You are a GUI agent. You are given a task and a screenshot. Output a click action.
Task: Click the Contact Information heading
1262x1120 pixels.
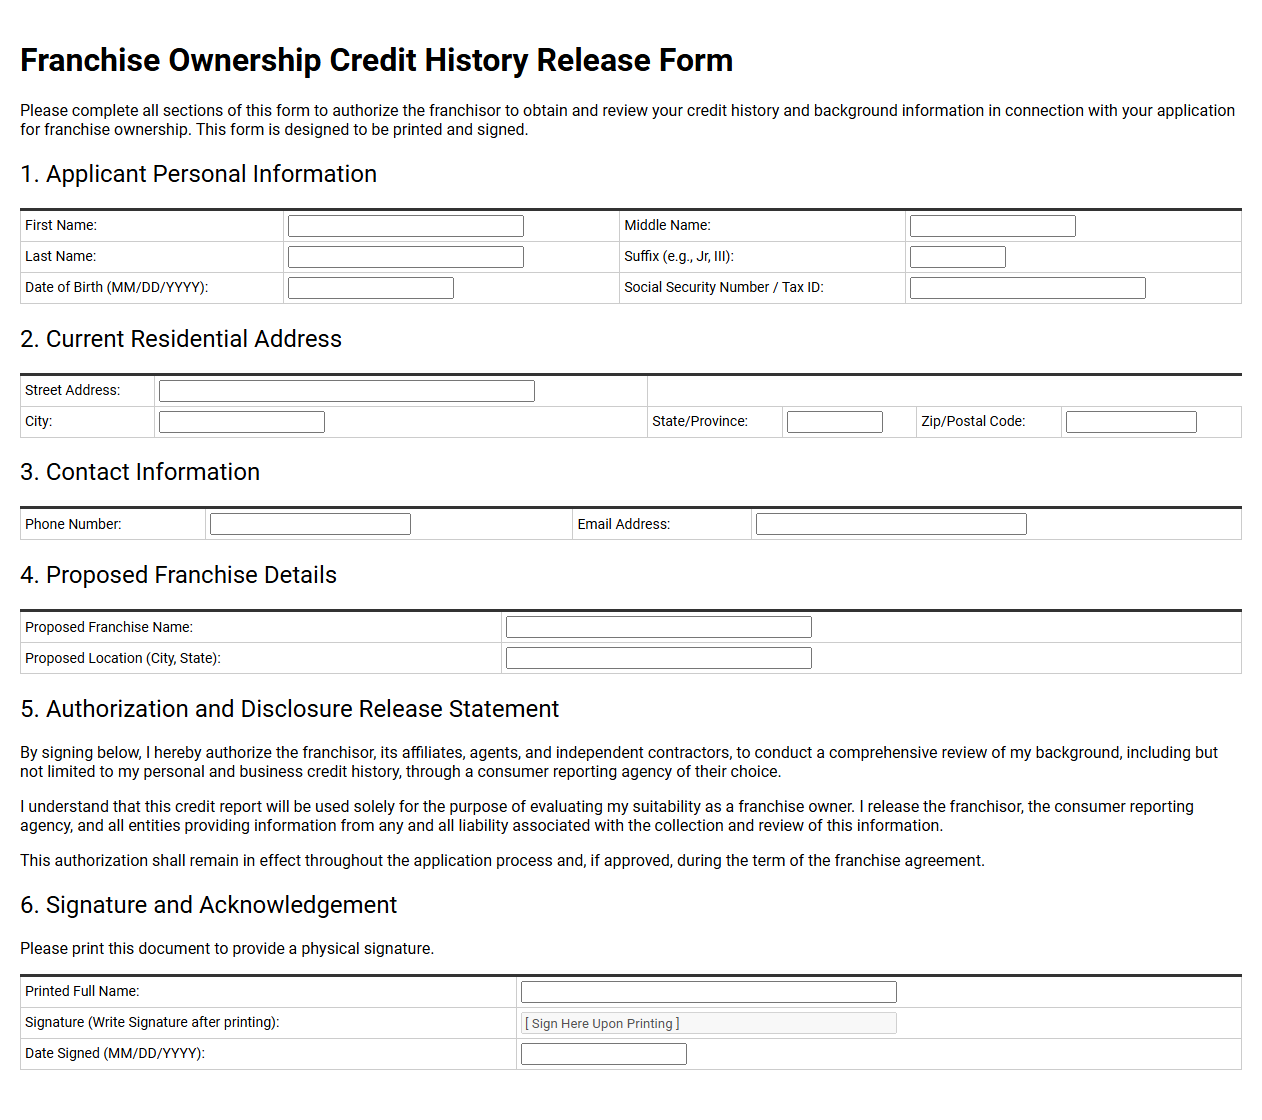(140, 472)
